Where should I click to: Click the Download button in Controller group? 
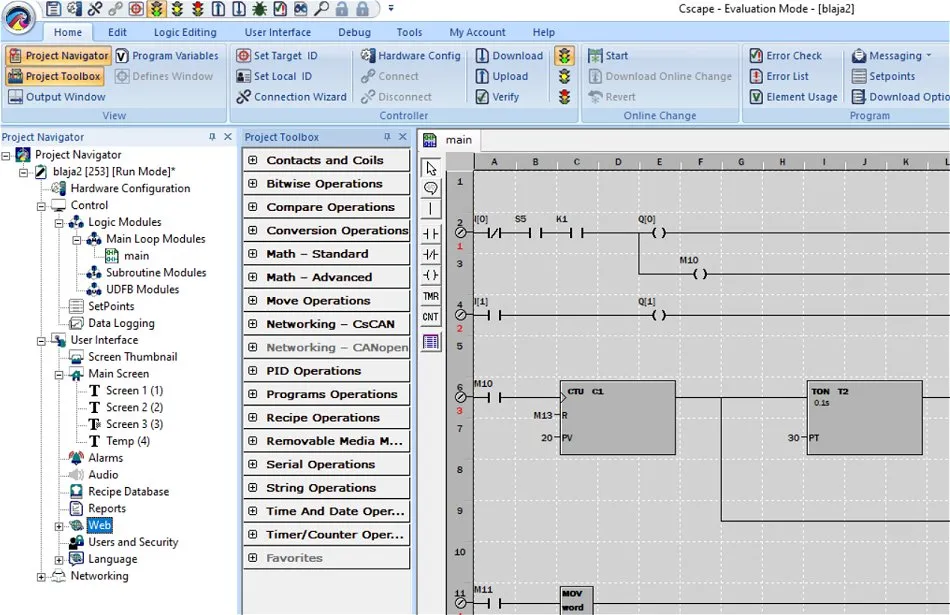509,56
